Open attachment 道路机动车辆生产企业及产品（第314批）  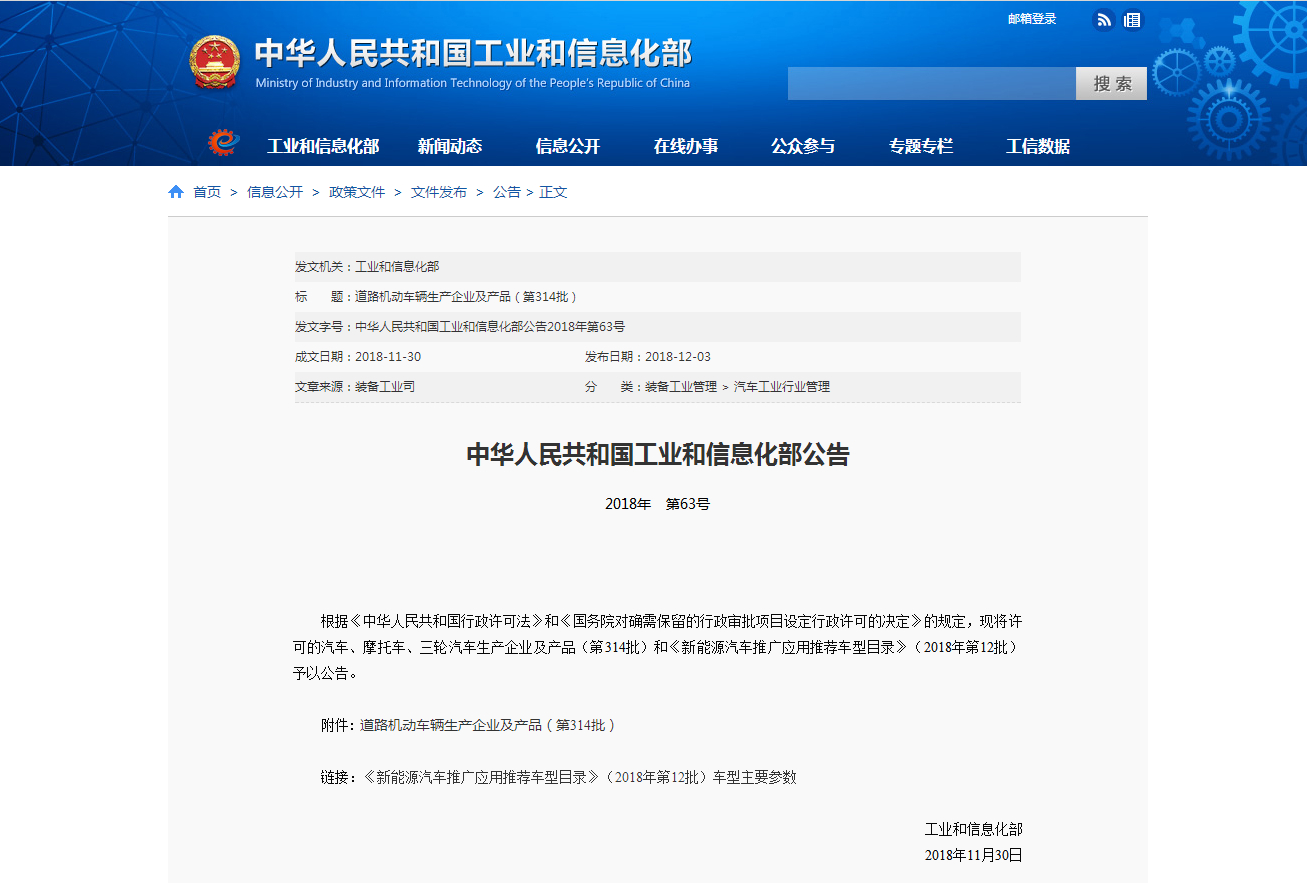pos(488,725)
